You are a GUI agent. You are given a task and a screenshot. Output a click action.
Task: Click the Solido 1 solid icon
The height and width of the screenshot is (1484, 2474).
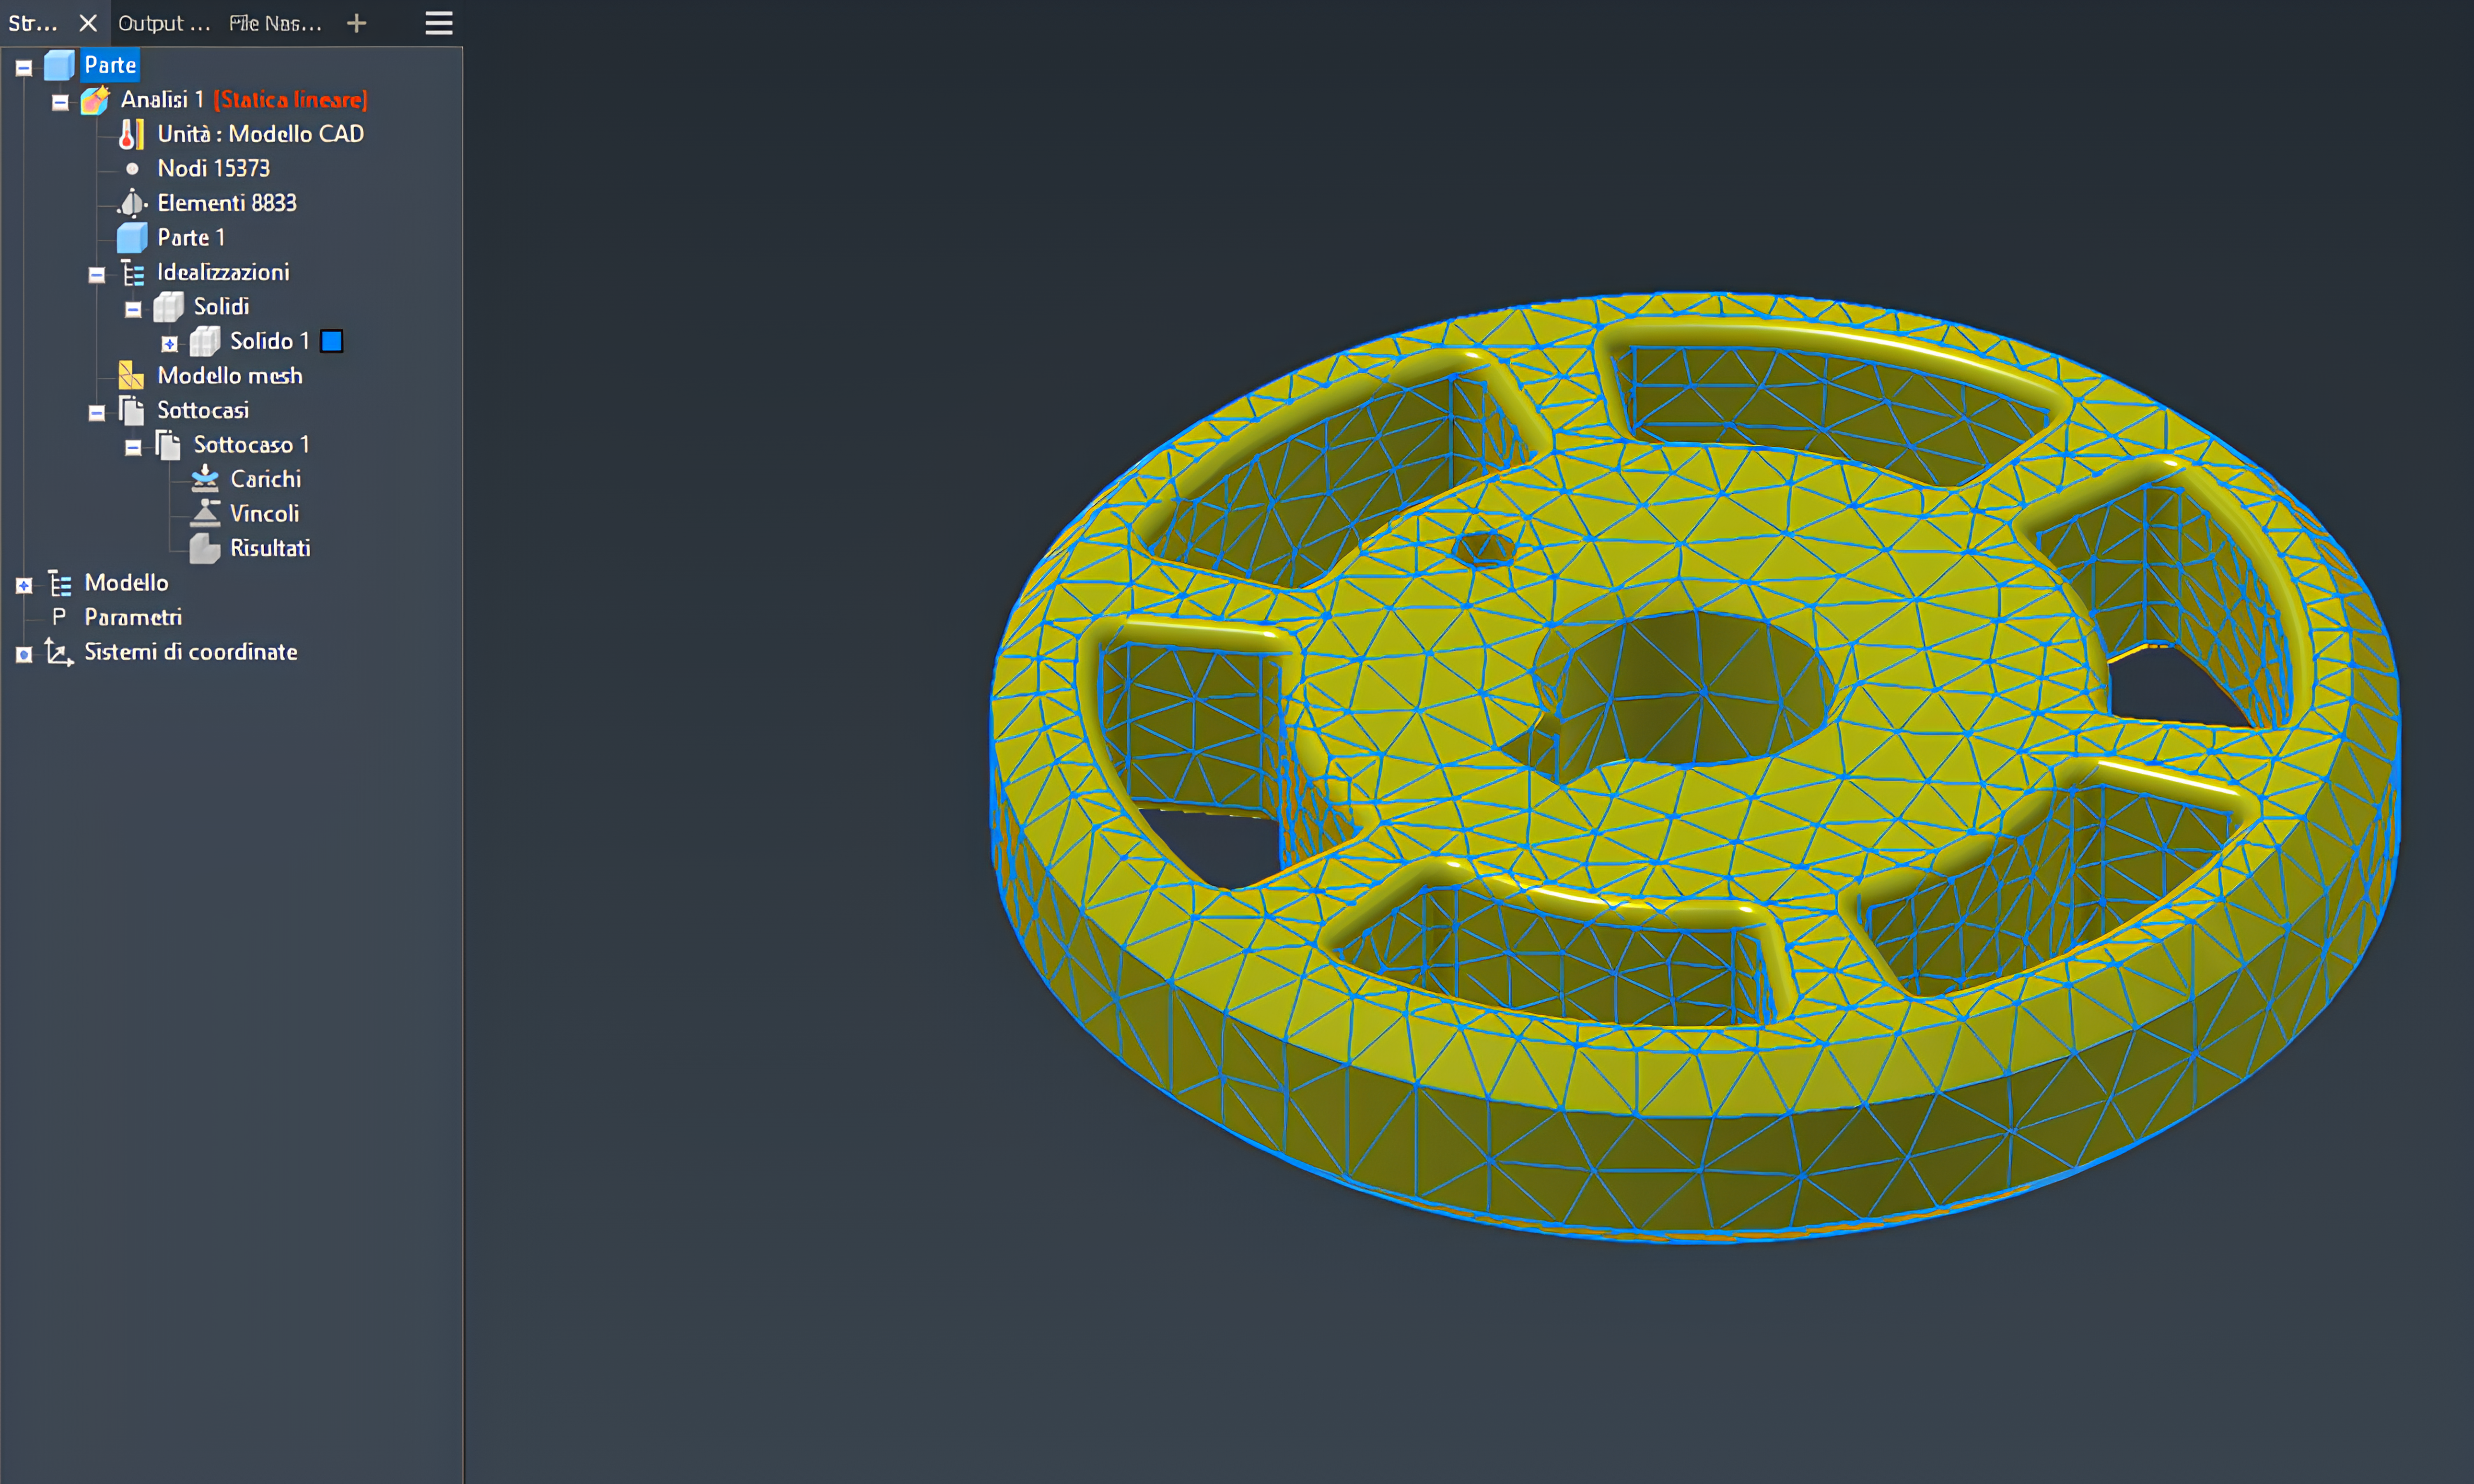click(205, 342)
